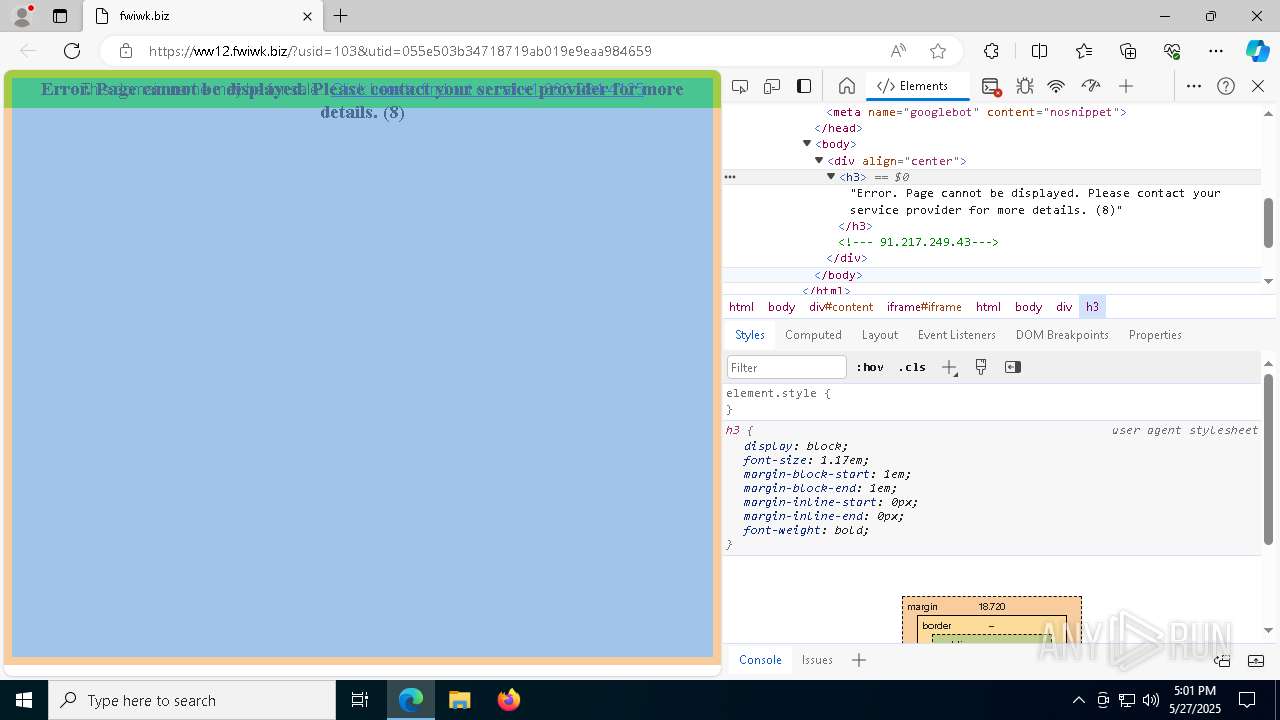Click the address bar URL
The height and width of the screenshot is (720, 1280).
(x=400, y=51)
